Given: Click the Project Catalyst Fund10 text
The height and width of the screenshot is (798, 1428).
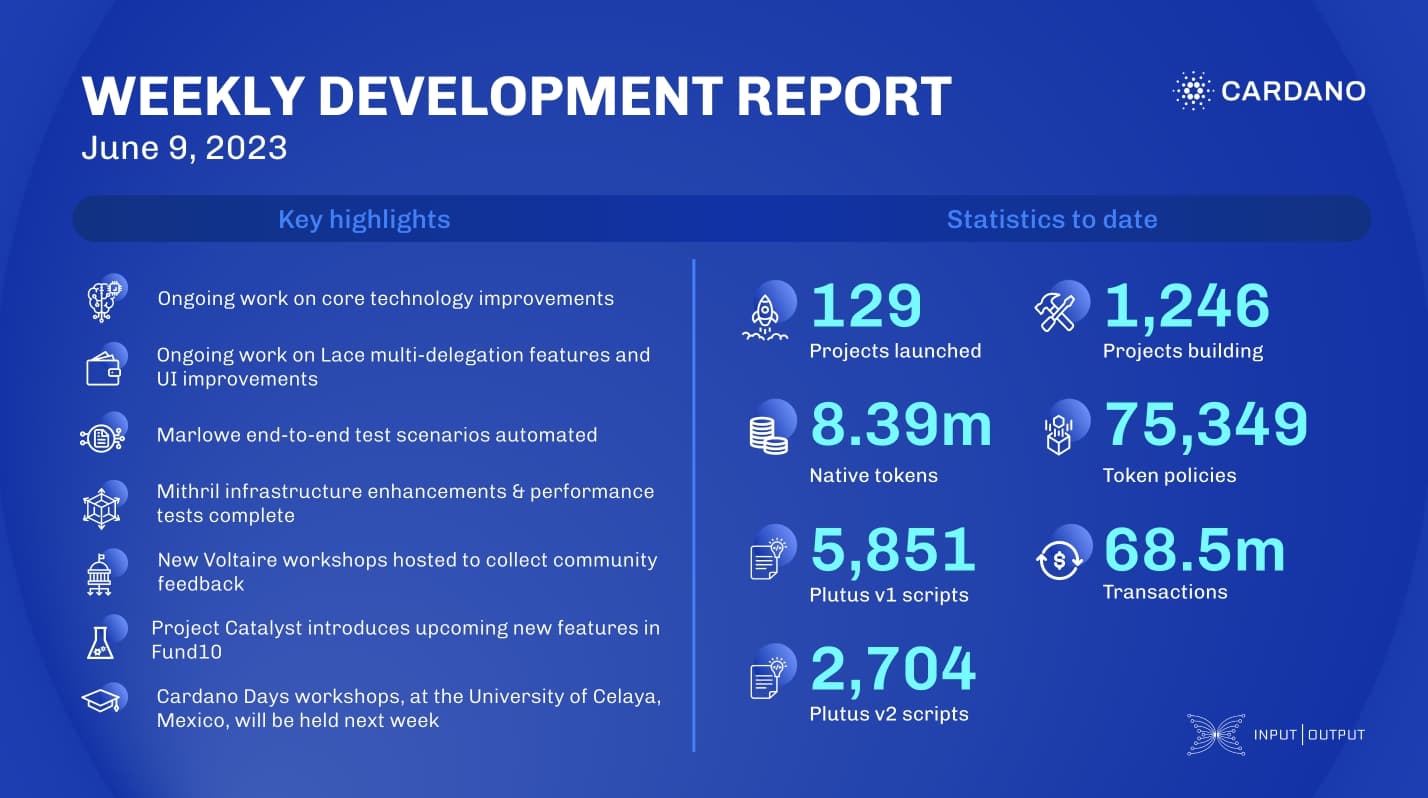Looking at the screenshot, I should (x=405, y=640).
